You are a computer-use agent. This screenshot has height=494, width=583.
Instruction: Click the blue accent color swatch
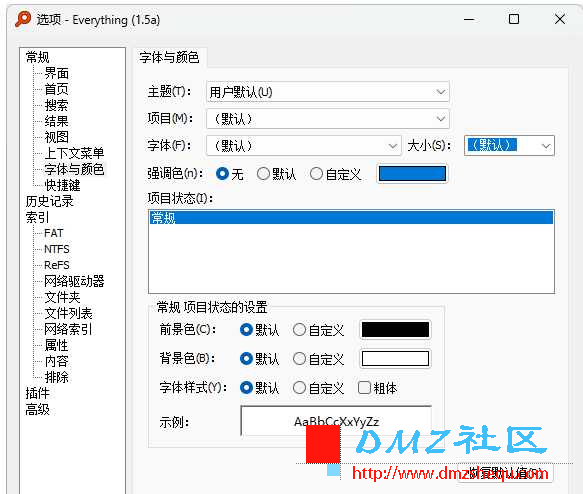412,174
